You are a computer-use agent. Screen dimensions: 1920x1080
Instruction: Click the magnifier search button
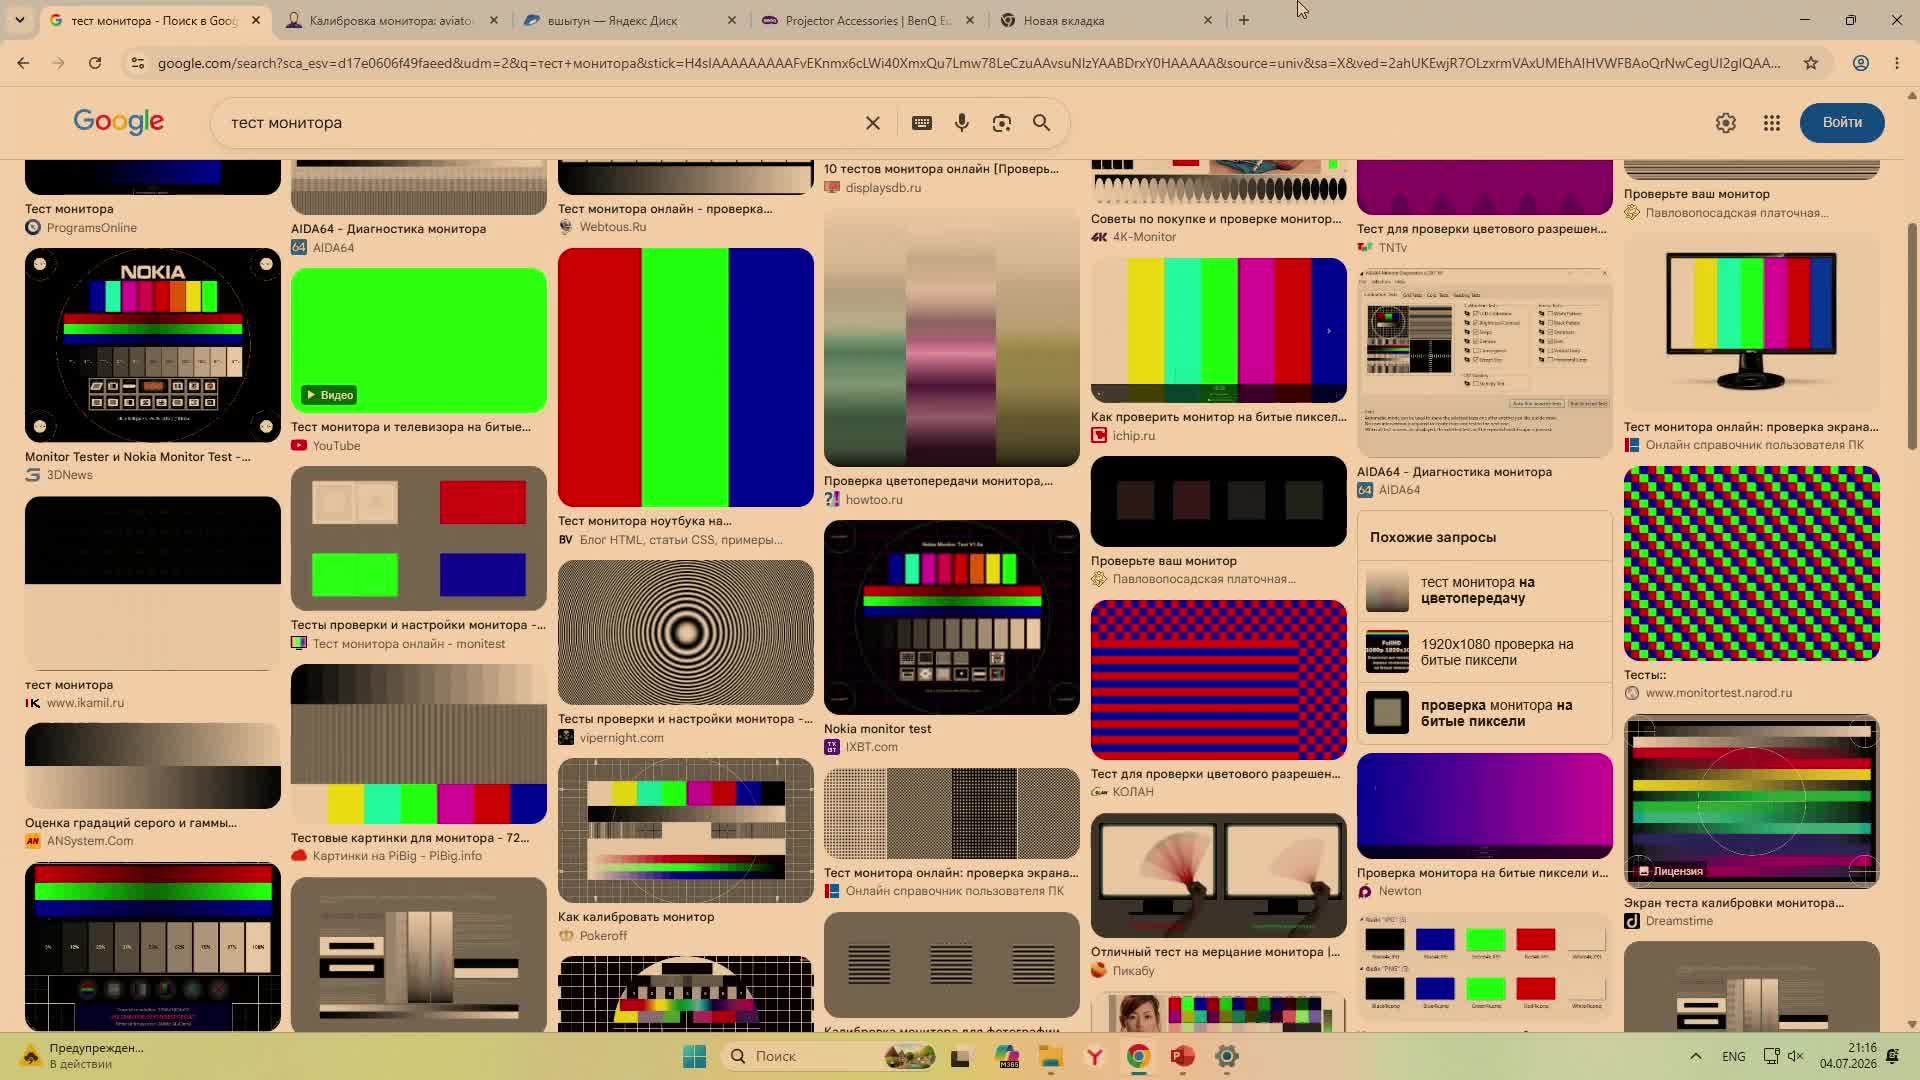coord(1041,123)
